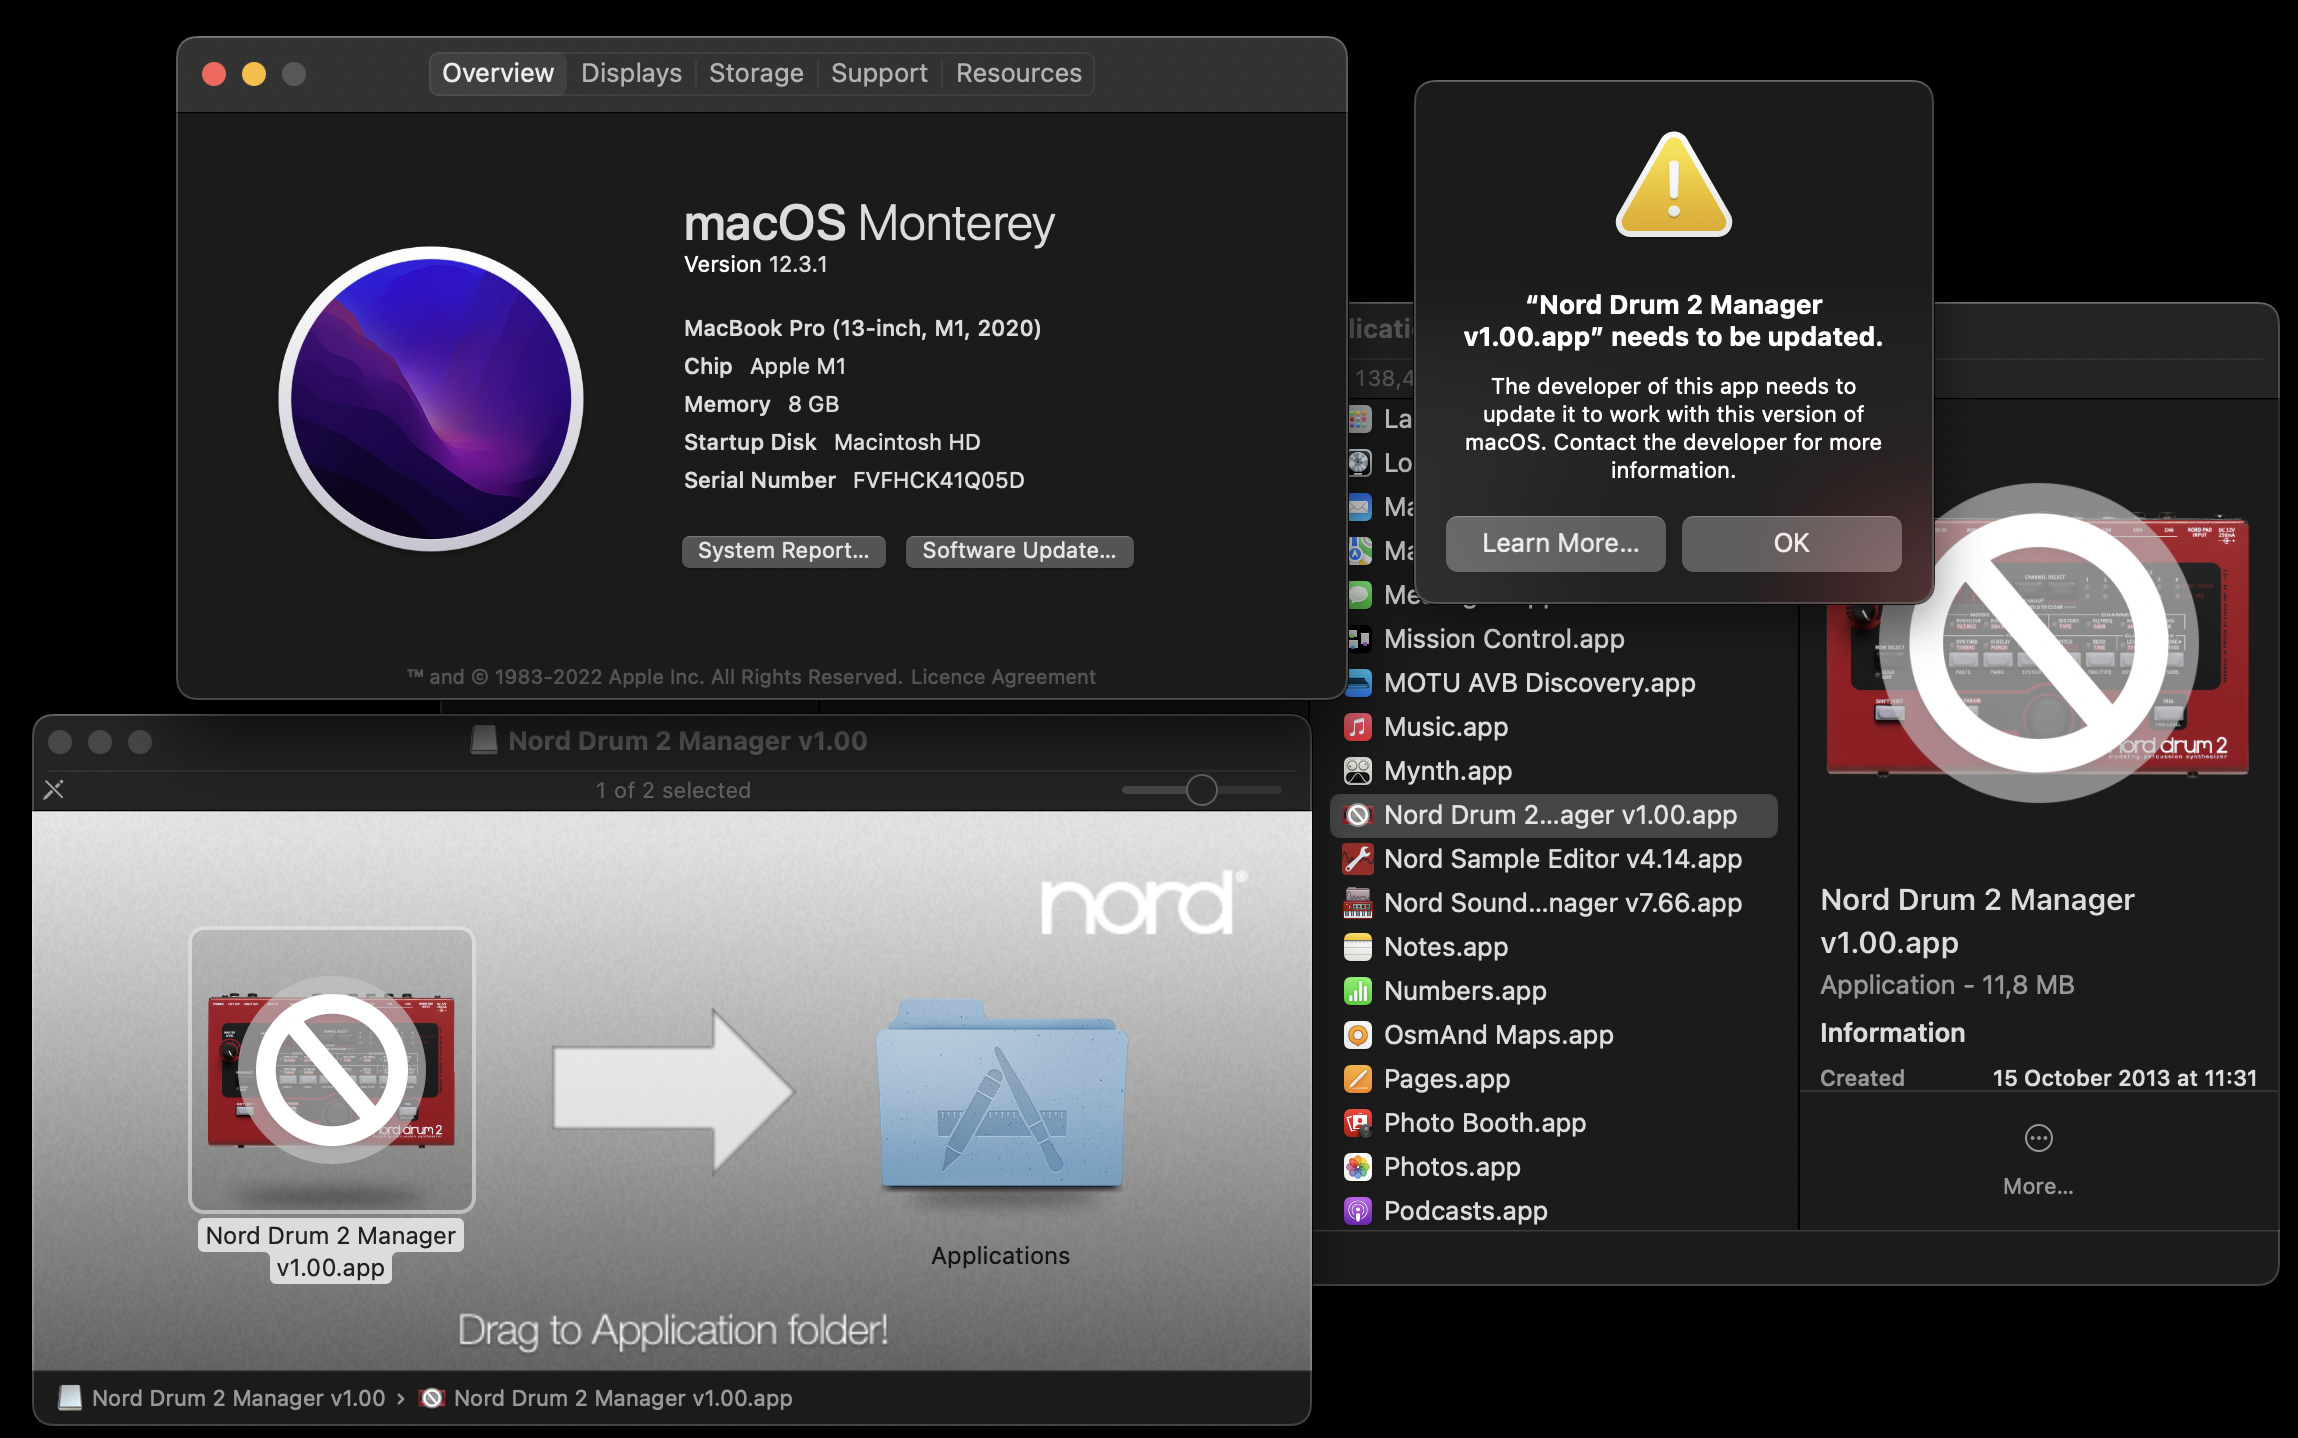
Task: Click the Music app icon in Finder list
Action: (1358, 727)
